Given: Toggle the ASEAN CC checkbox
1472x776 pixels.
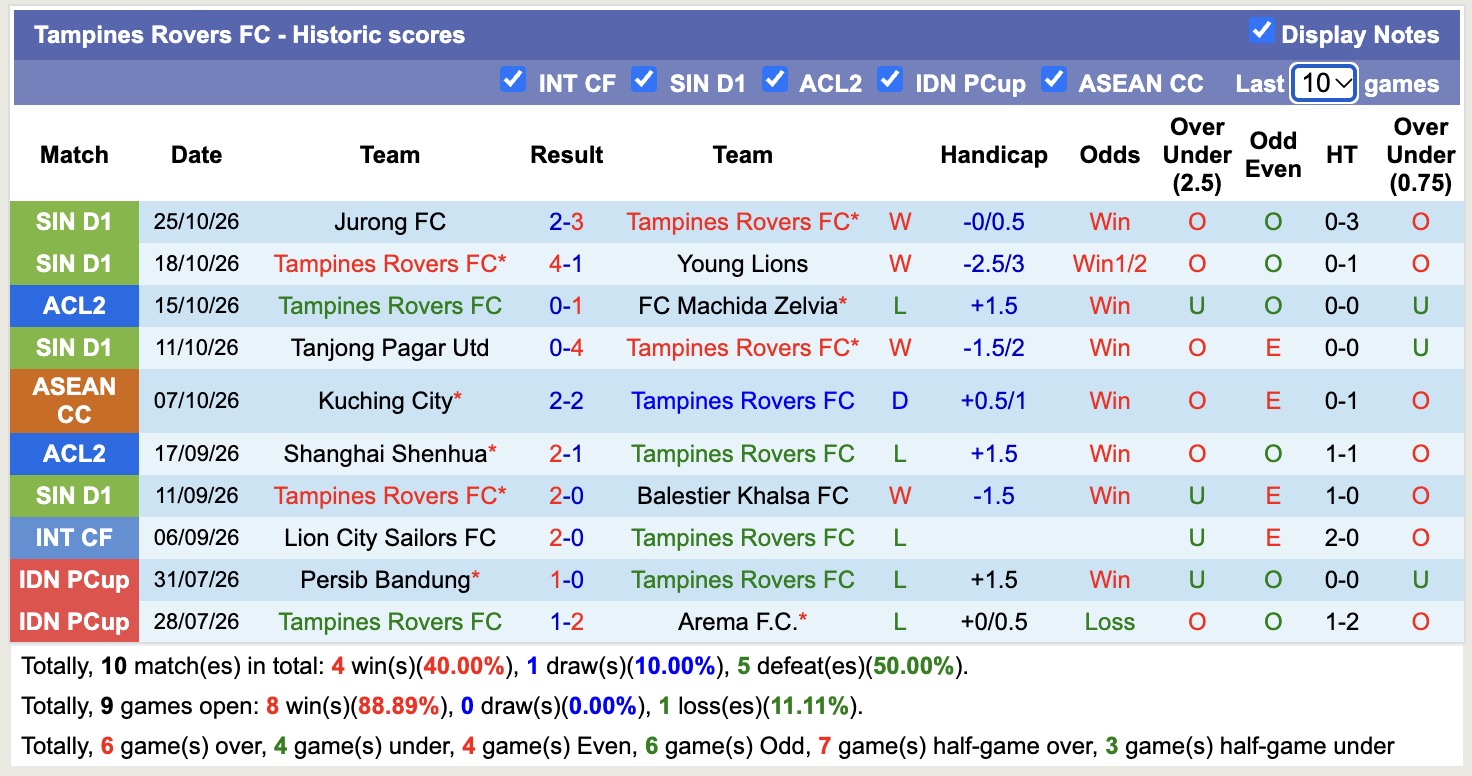Looking at the screenshot, I should click(1053, 79).
